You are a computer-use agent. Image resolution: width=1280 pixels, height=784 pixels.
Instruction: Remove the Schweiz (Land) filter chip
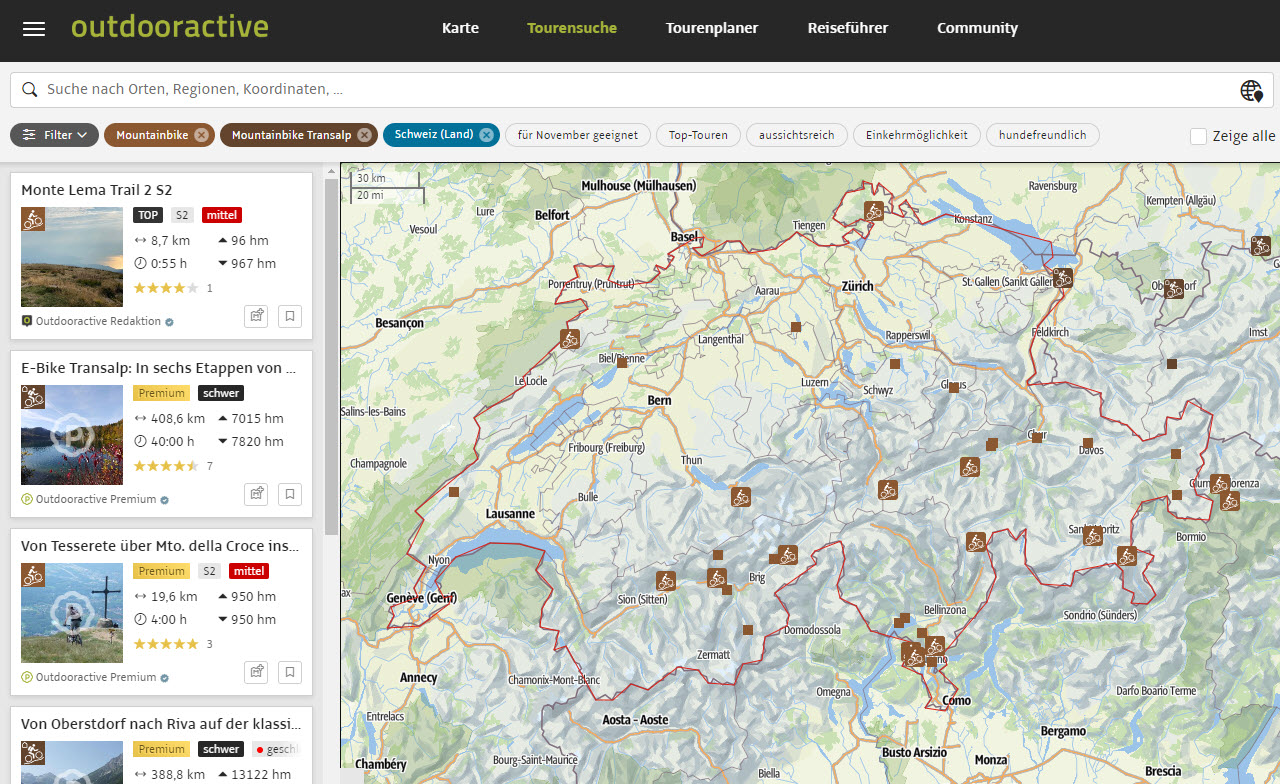(x=486, y=135)
